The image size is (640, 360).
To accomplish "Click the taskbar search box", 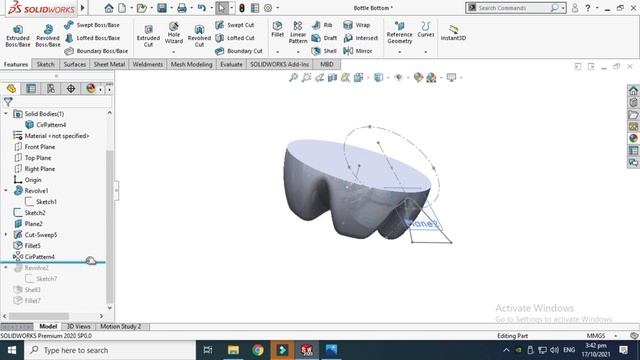I will pyautogui.click(x=110, y=350).
